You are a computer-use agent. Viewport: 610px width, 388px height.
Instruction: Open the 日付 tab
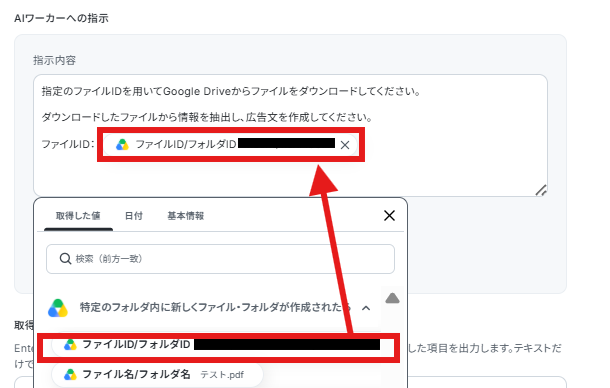coord(134,216)
